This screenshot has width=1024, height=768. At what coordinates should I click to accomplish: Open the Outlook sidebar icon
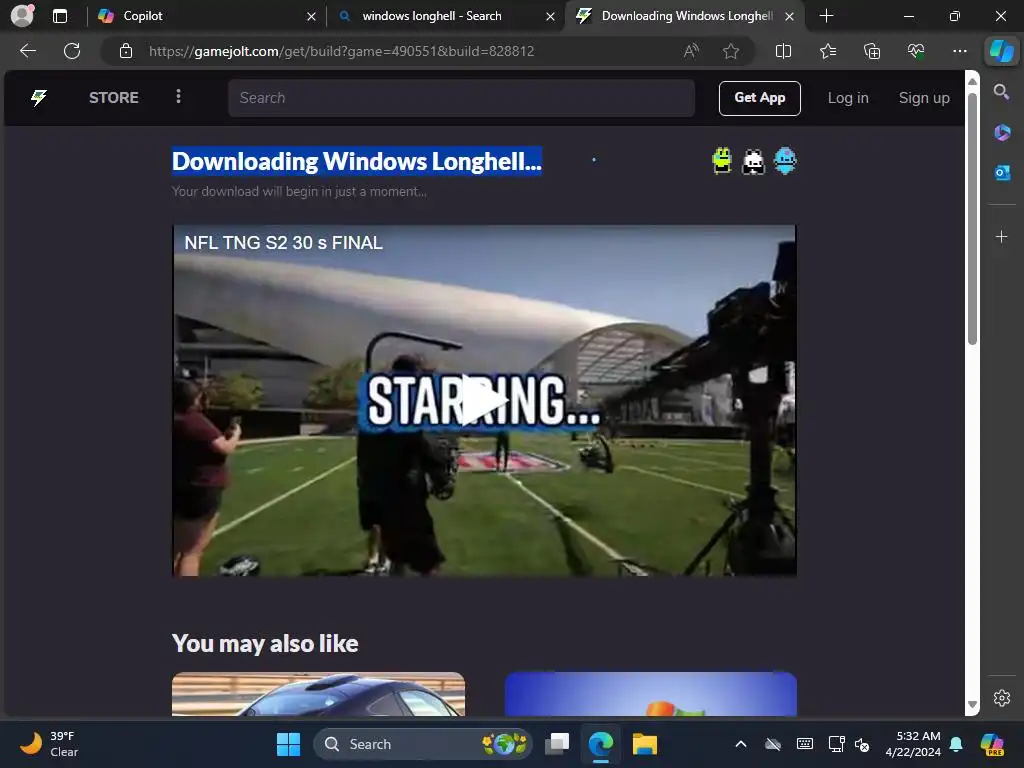coord(1002,173)
